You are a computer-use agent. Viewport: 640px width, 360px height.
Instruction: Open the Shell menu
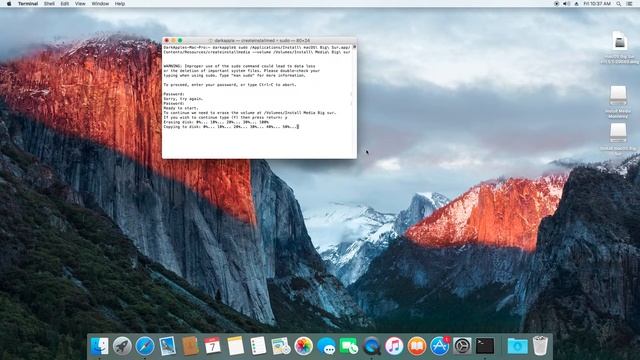(49, 4)
